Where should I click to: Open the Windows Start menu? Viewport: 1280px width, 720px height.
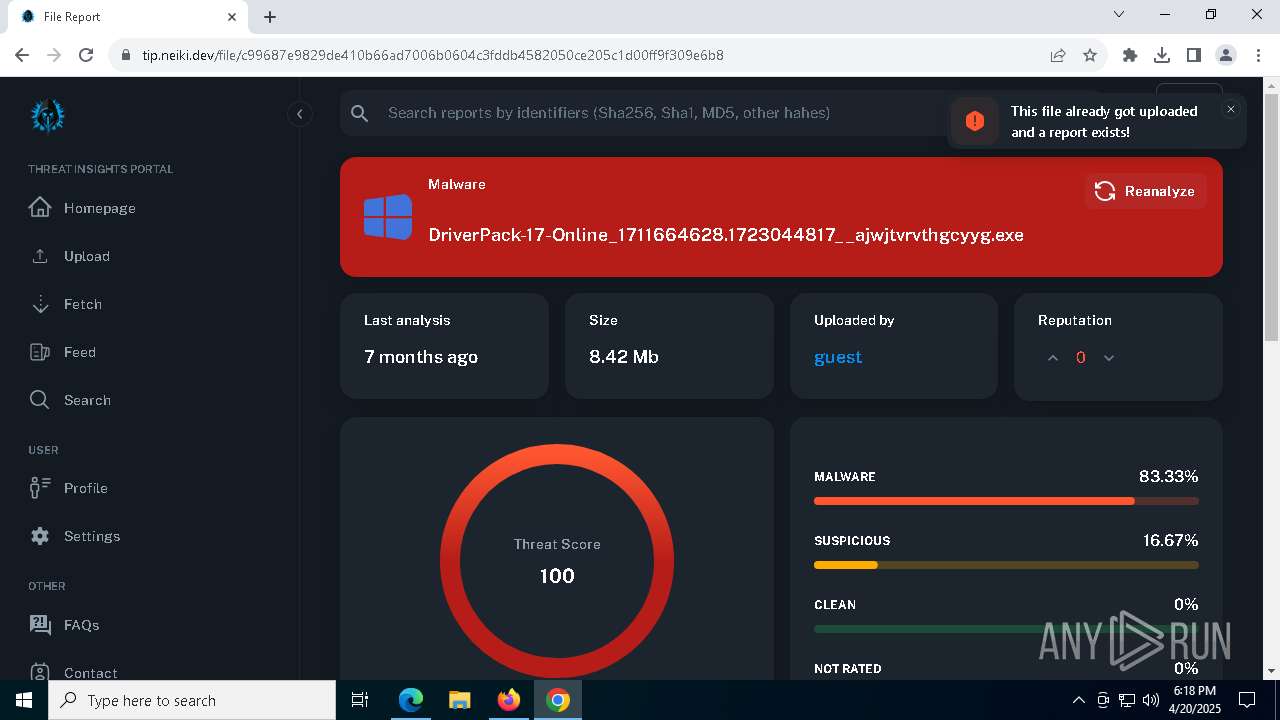point(24,700)
